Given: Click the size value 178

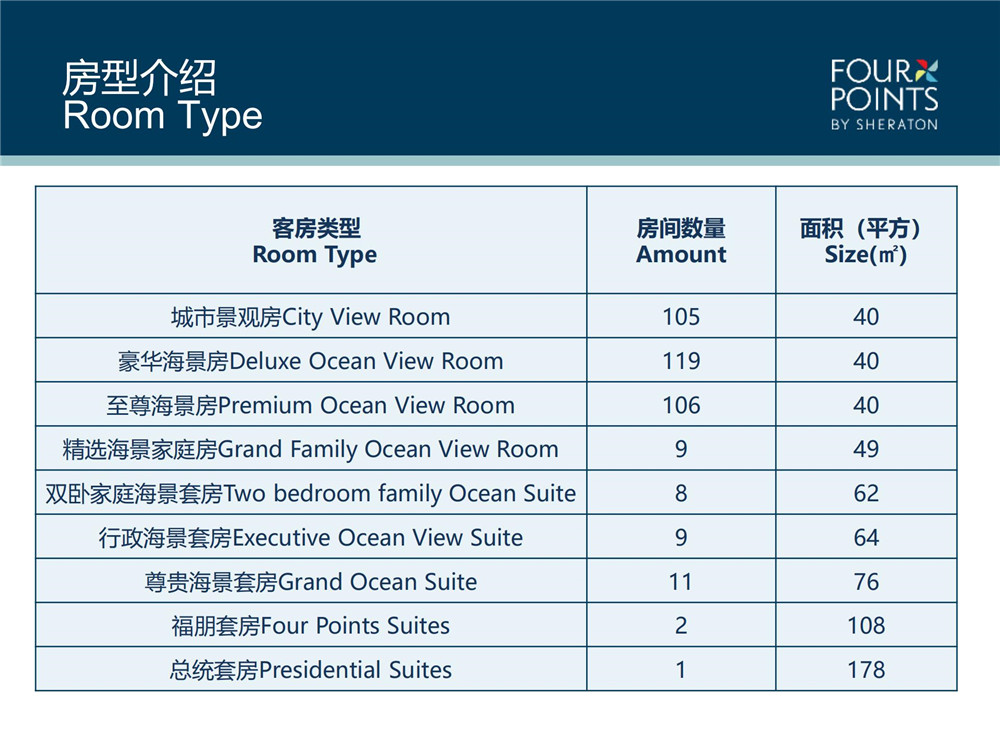Looking at the screenshot, I should (866, 670).
